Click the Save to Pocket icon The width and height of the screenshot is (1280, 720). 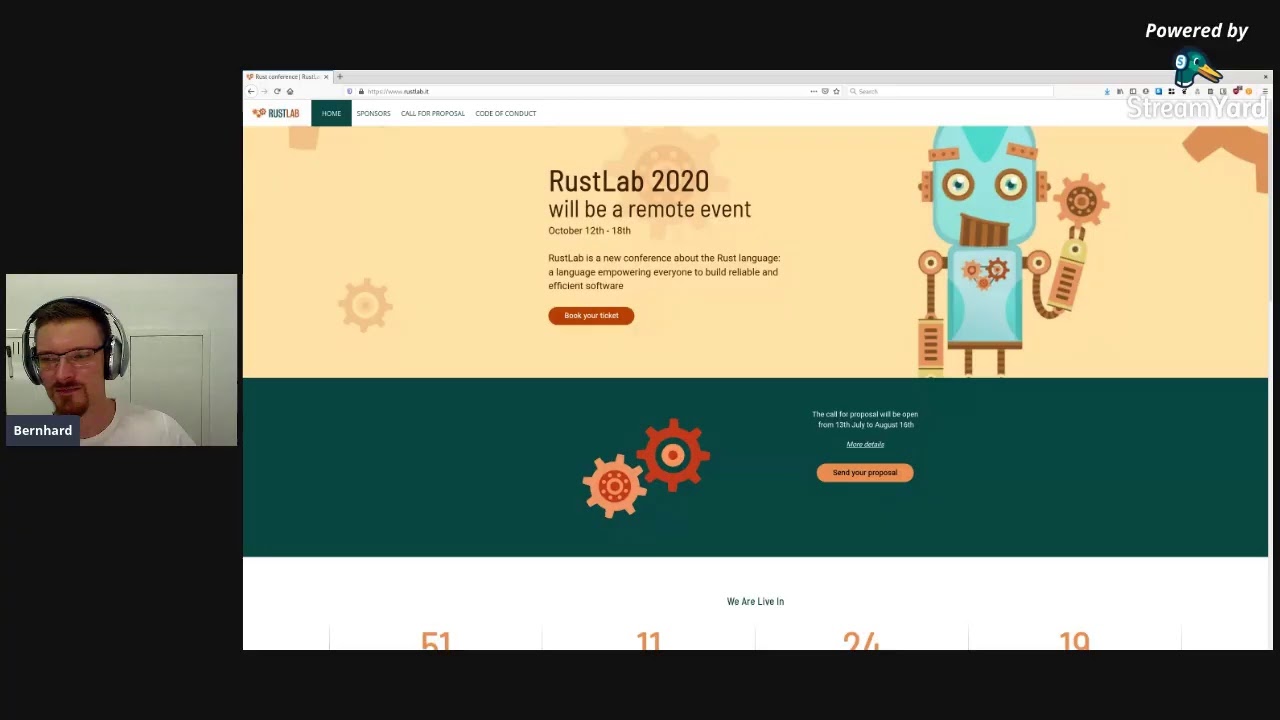tap(825, 91)
